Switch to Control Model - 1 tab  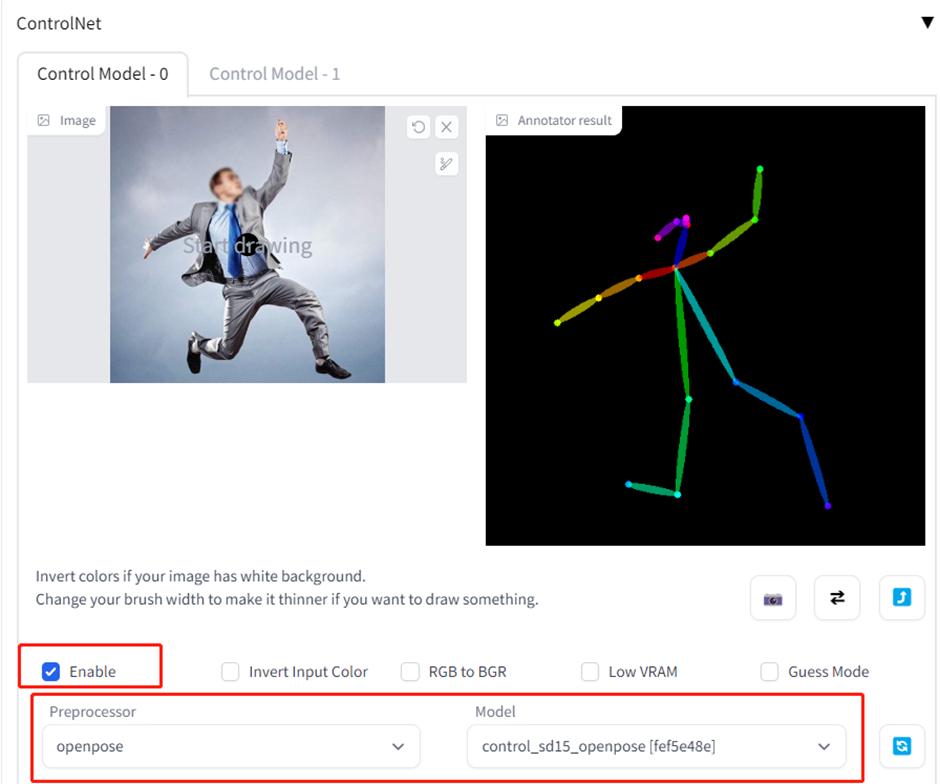[x=274, y=73]
